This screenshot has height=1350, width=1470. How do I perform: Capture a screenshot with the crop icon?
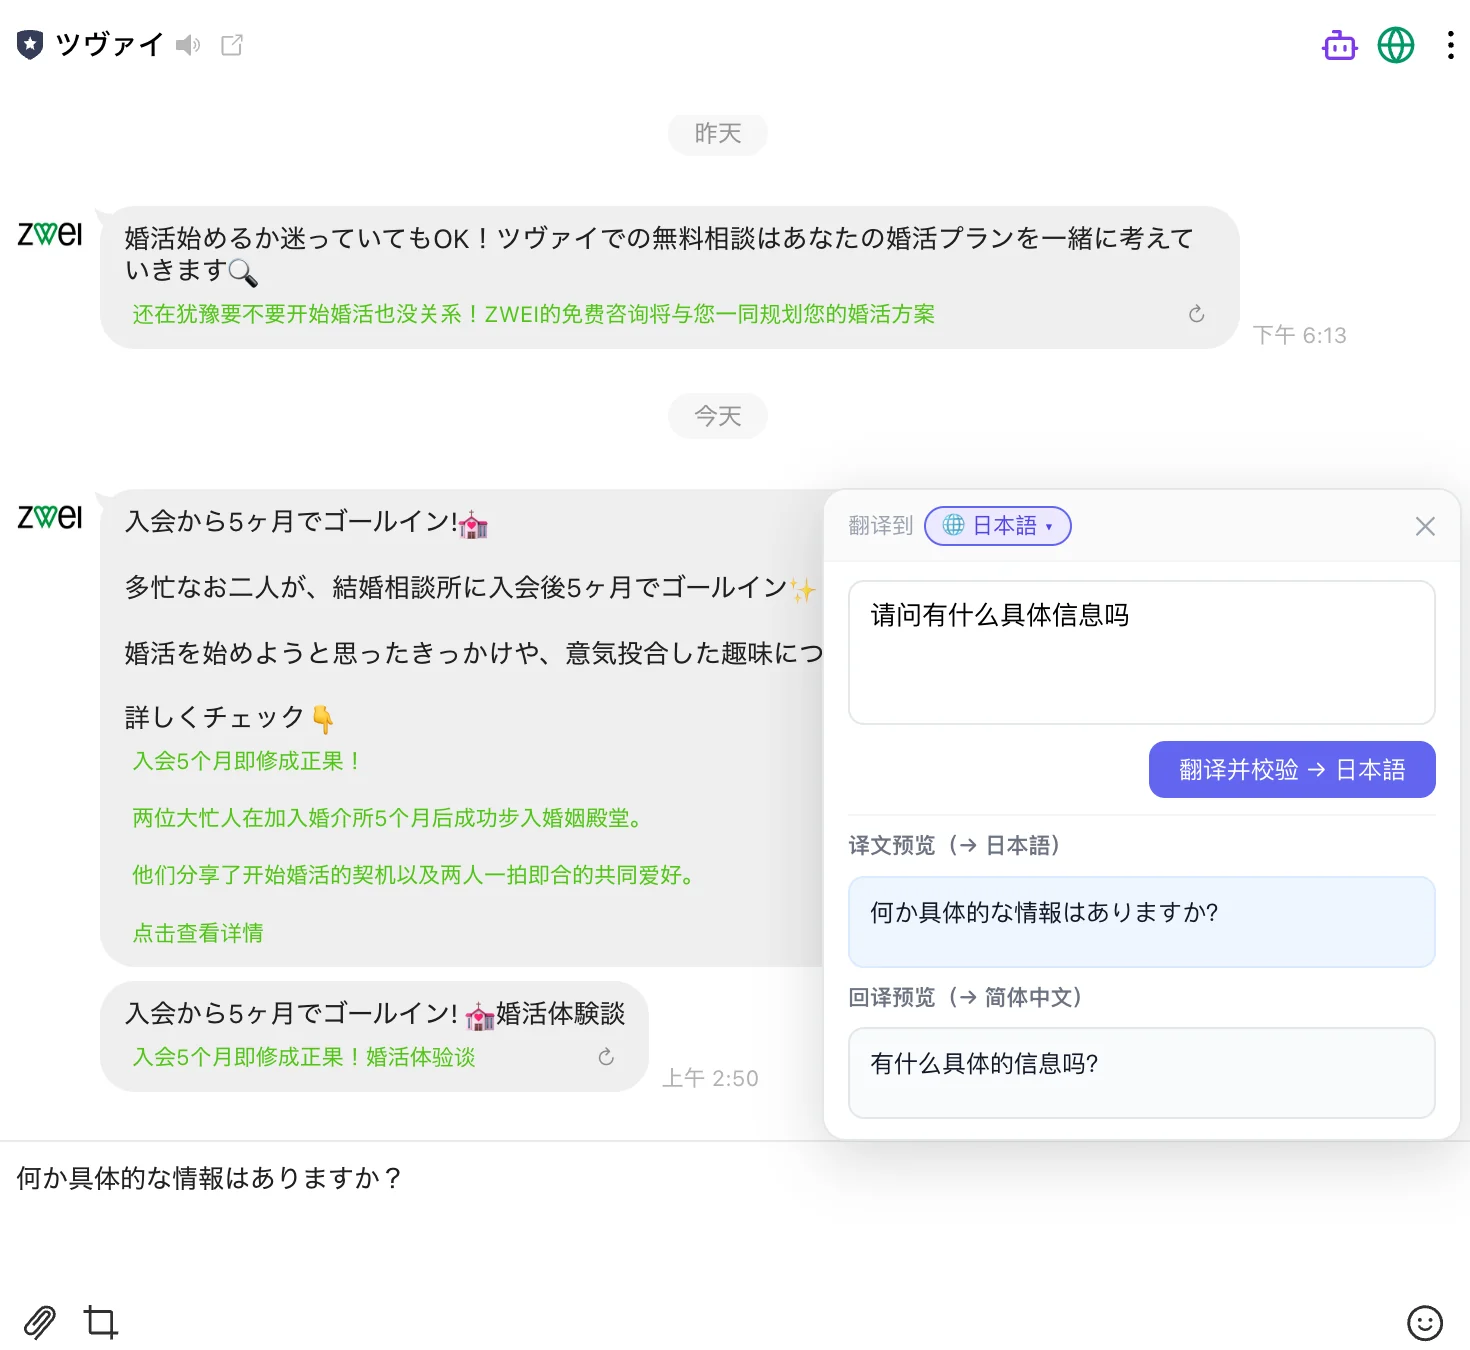click(100, 1322)
